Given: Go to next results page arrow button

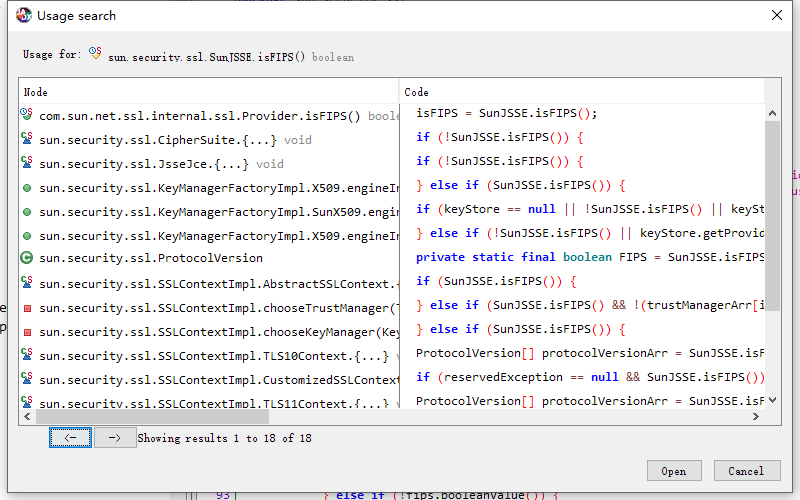Looking at the screenshot, I should [115, 438].
